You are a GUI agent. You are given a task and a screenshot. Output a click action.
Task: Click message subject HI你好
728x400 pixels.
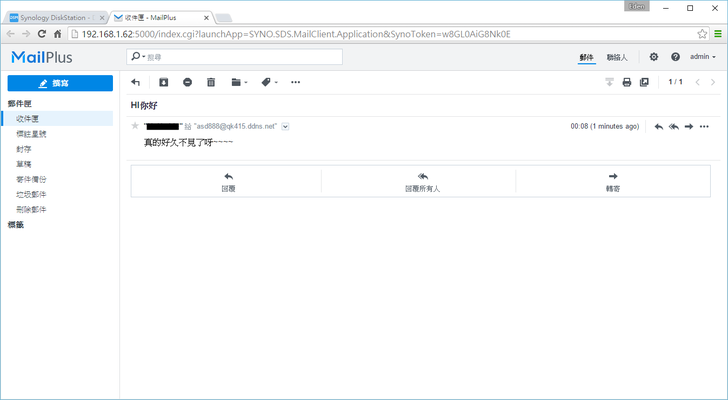pyautogui.click(x=144, y=105)
